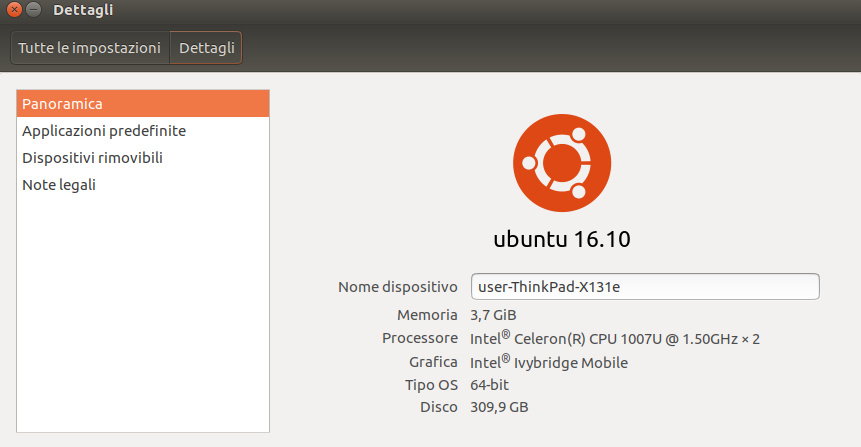Click the Disco value 309,9 GB
This screenshot has height=447, width=861.
[x=499, y=407]
